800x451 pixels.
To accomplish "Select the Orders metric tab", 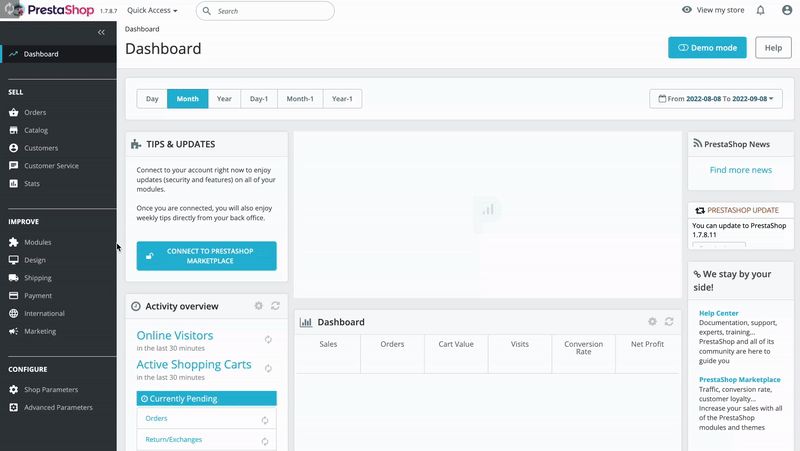I will click(392, 354).
